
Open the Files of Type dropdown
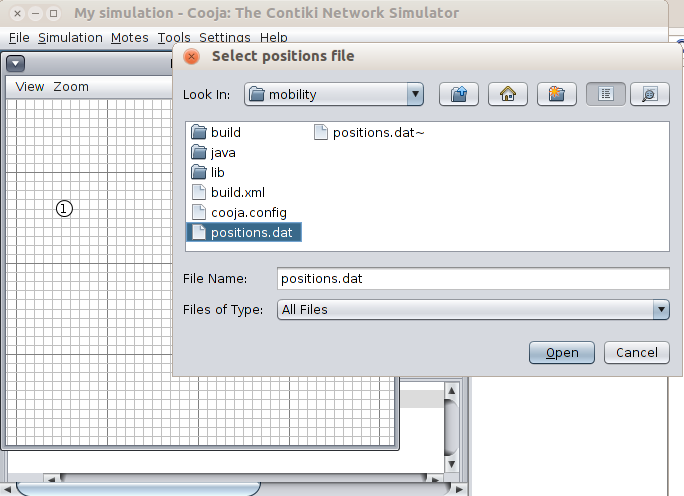point(660,310)
